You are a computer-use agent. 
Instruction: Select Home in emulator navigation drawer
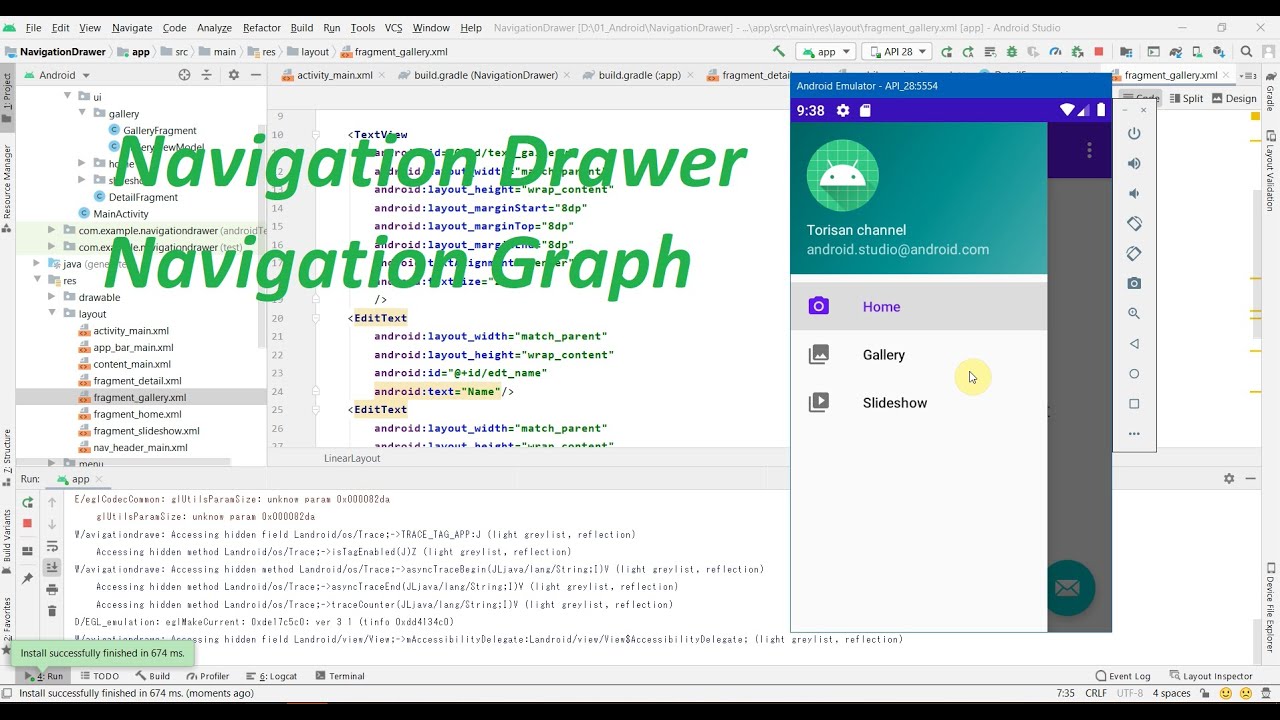pos(919,306)
